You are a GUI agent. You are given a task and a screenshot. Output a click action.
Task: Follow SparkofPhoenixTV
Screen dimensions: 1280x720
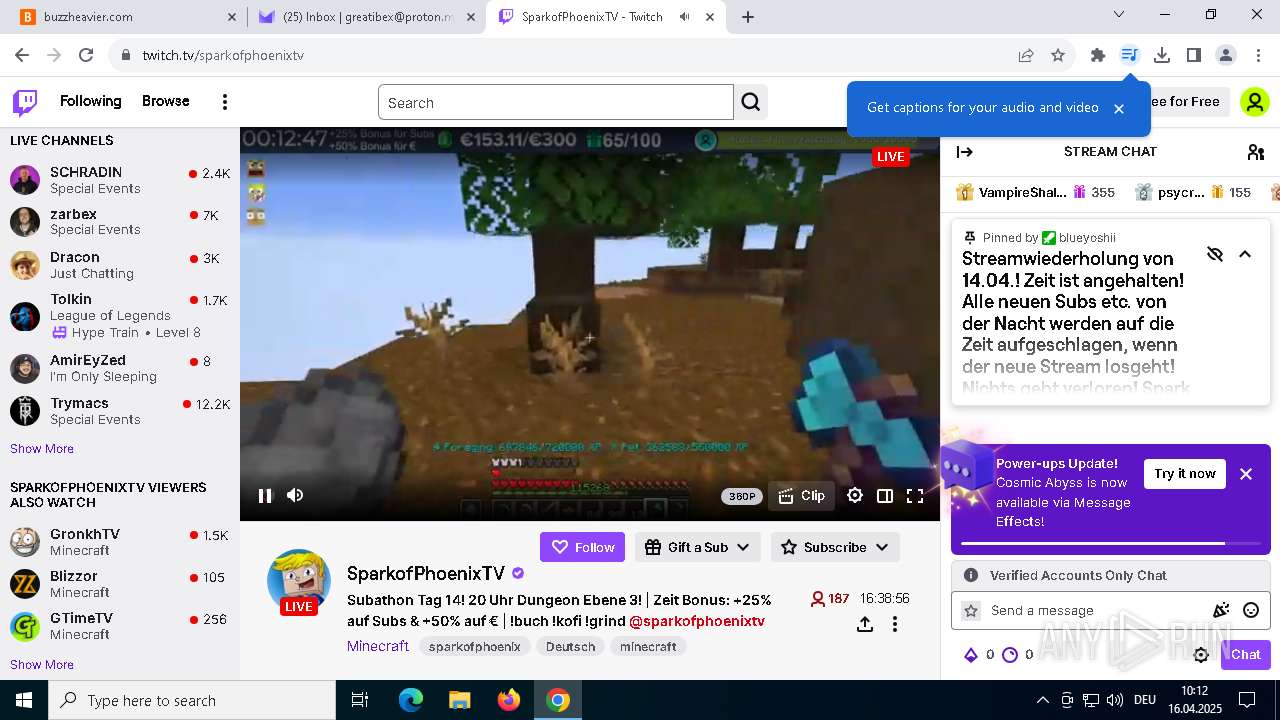pos(583,547)
